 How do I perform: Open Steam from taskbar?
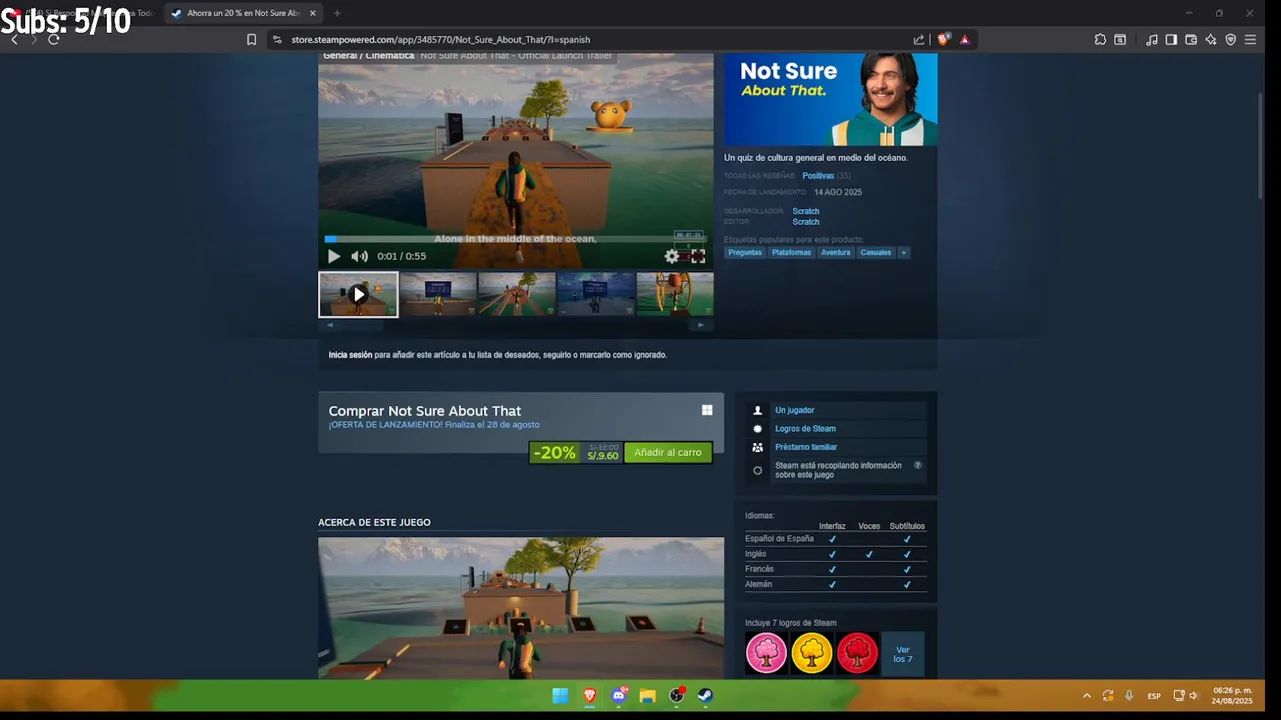tap(705, 695)
